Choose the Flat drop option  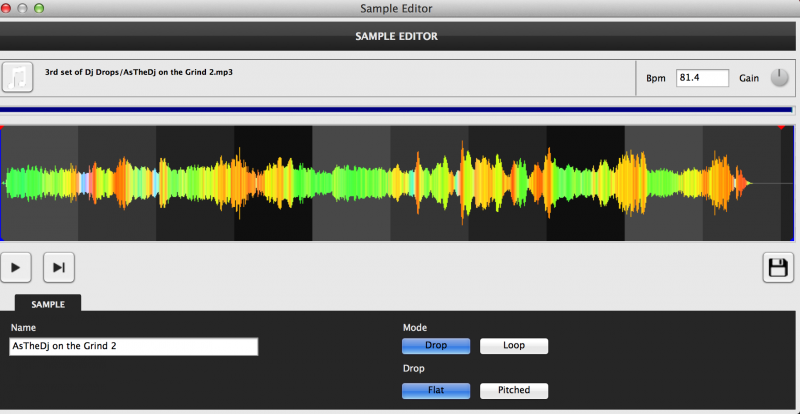(435, 390)
